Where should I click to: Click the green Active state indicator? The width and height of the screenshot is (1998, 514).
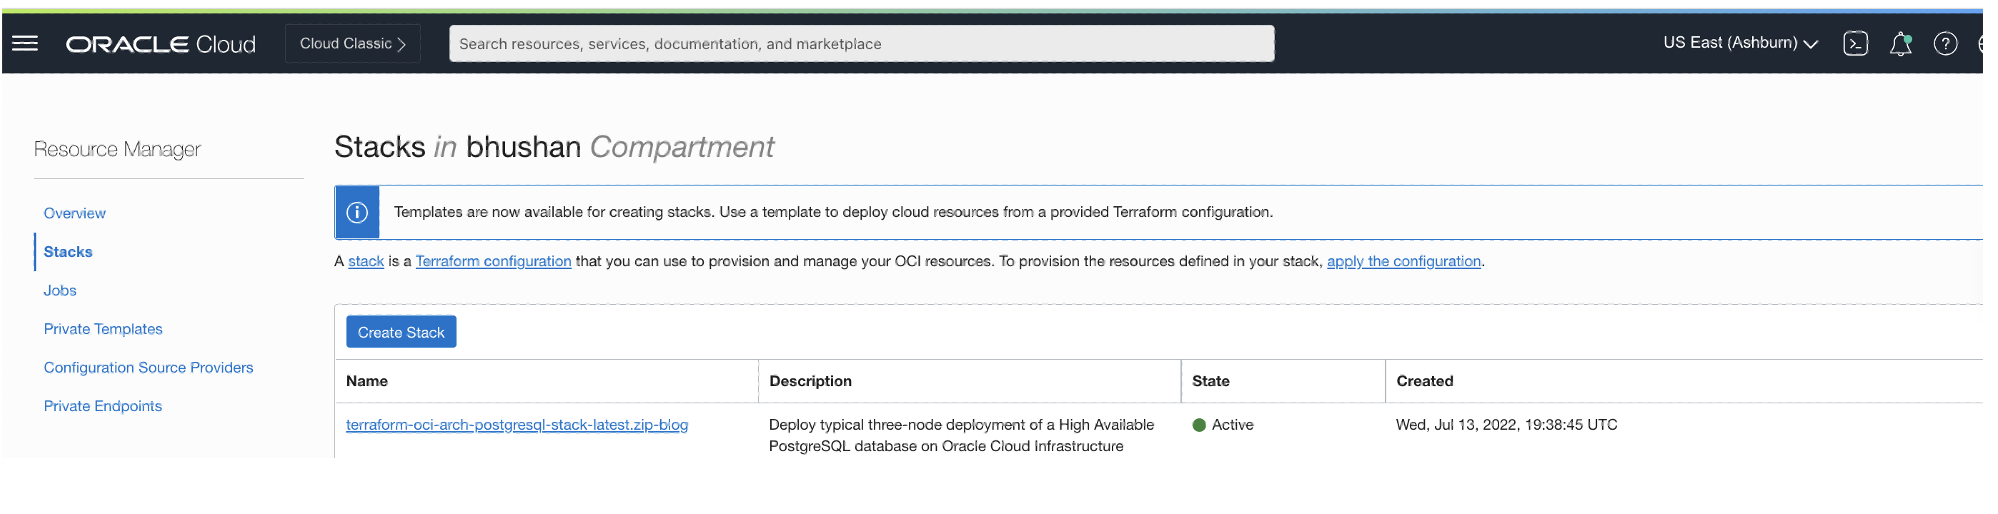(x=1199, y=425)
